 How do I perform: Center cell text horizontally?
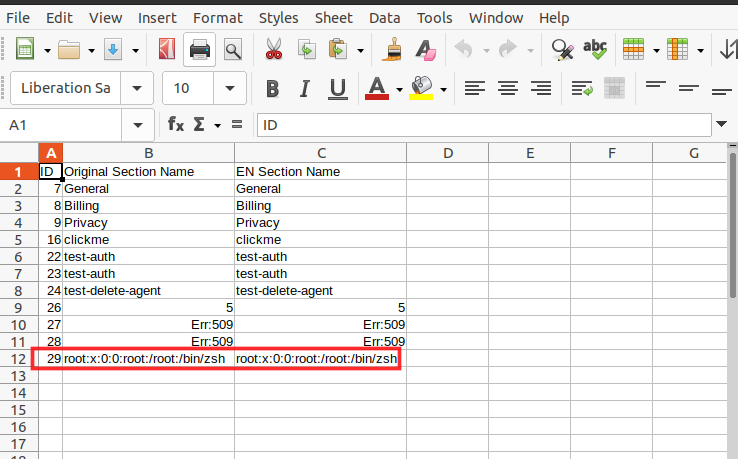[x=508, y=88]
